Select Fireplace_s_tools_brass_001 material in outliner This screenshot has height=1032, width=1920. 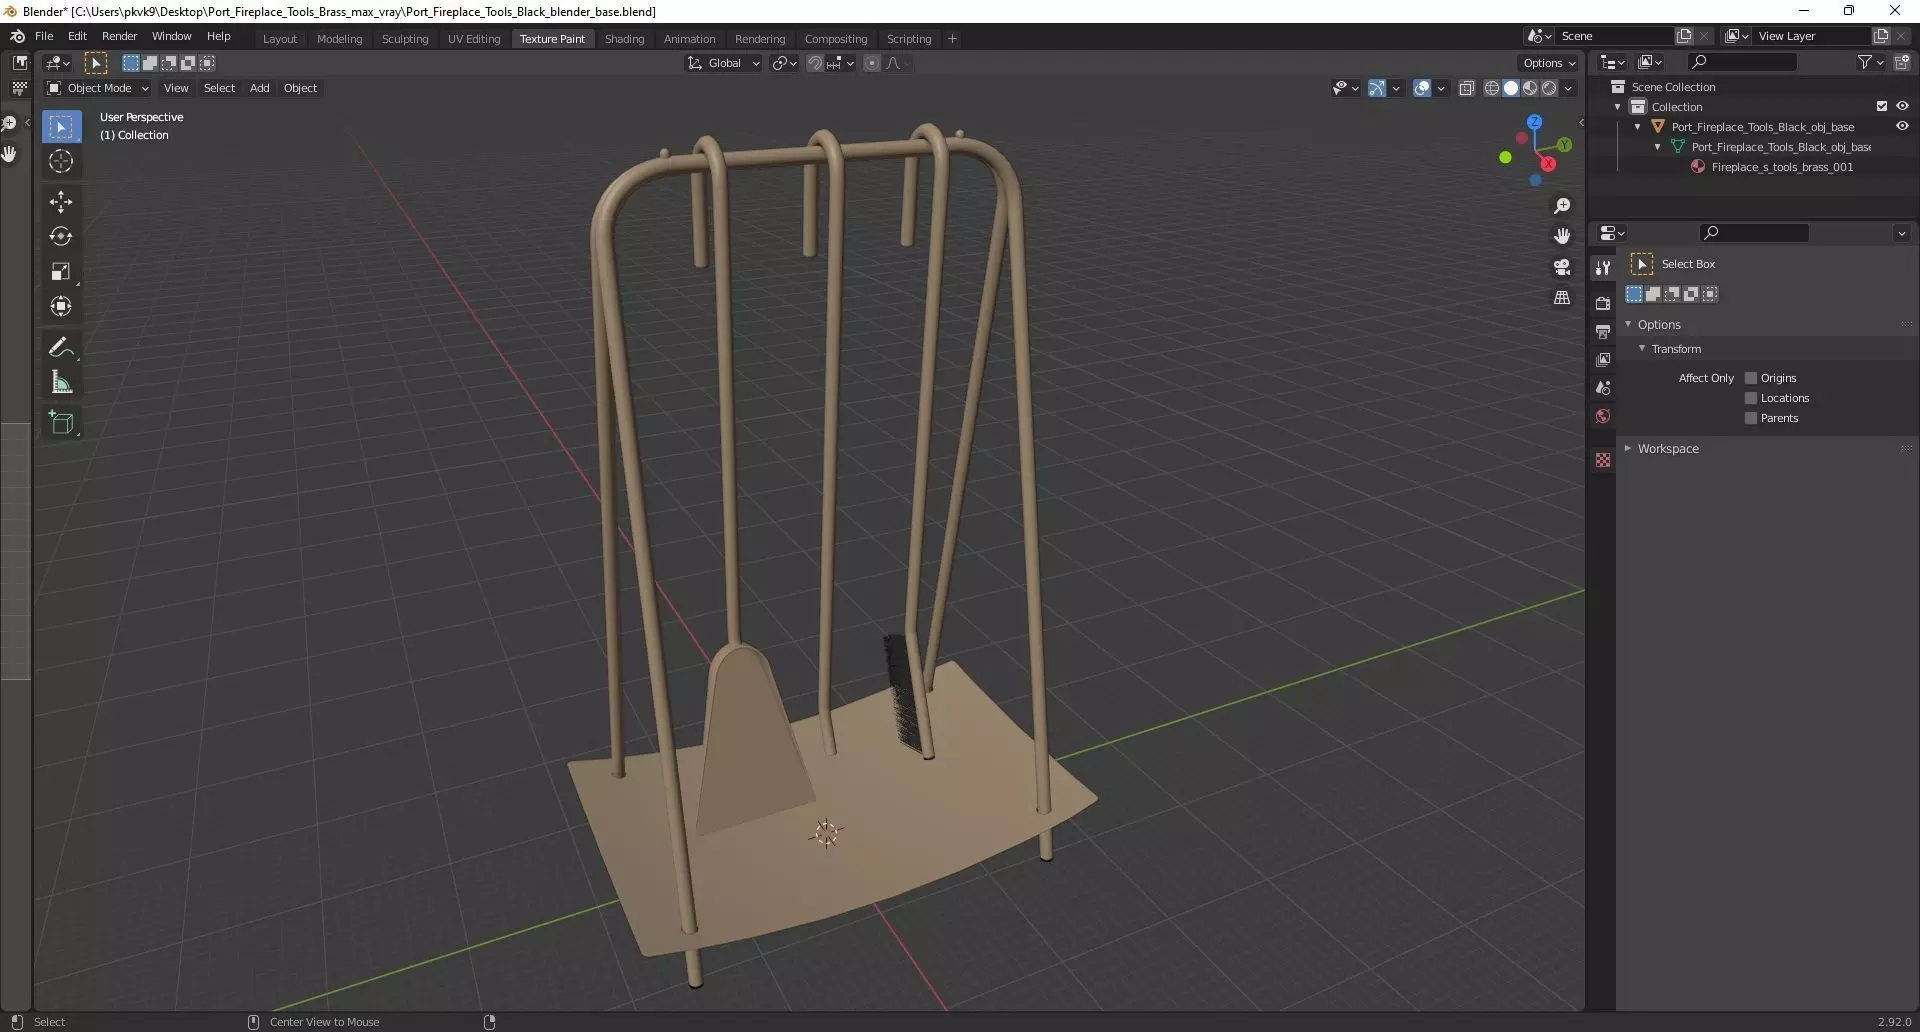pos(1781,167)
